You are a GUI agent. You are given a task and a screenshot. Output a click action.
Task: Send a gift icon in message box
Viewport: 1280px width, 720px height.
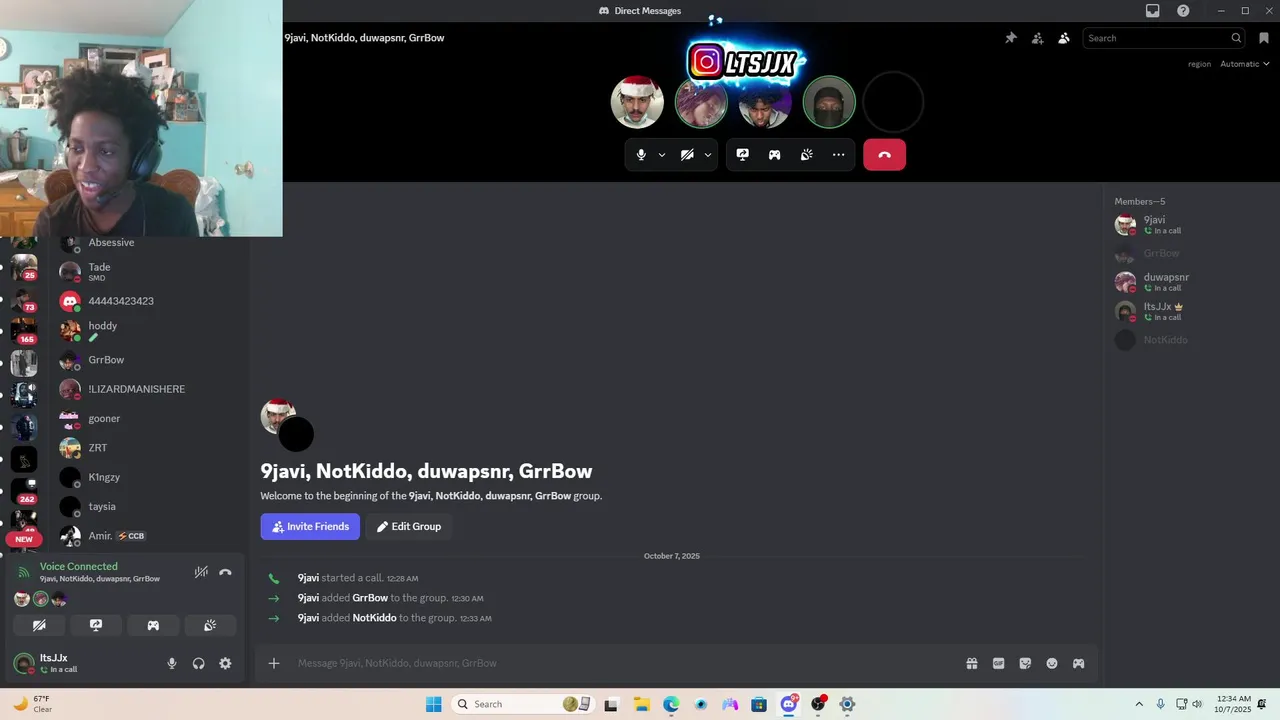(x=972, y=663)
